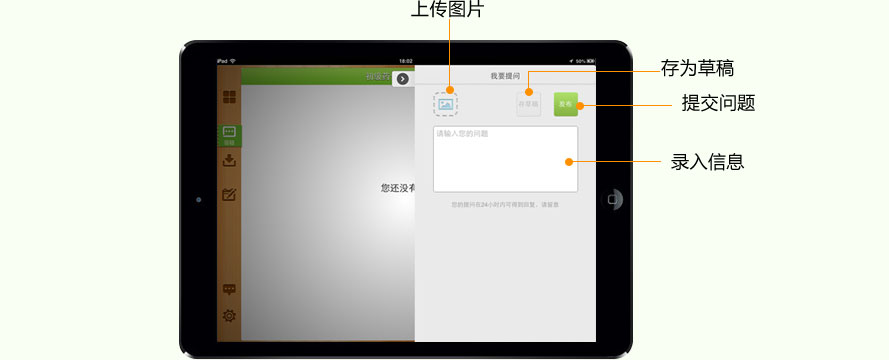Image resolution: width=889 pixels, height=360 pixels.
Task: Open the settings gear icon
Action: click(229, 316)
